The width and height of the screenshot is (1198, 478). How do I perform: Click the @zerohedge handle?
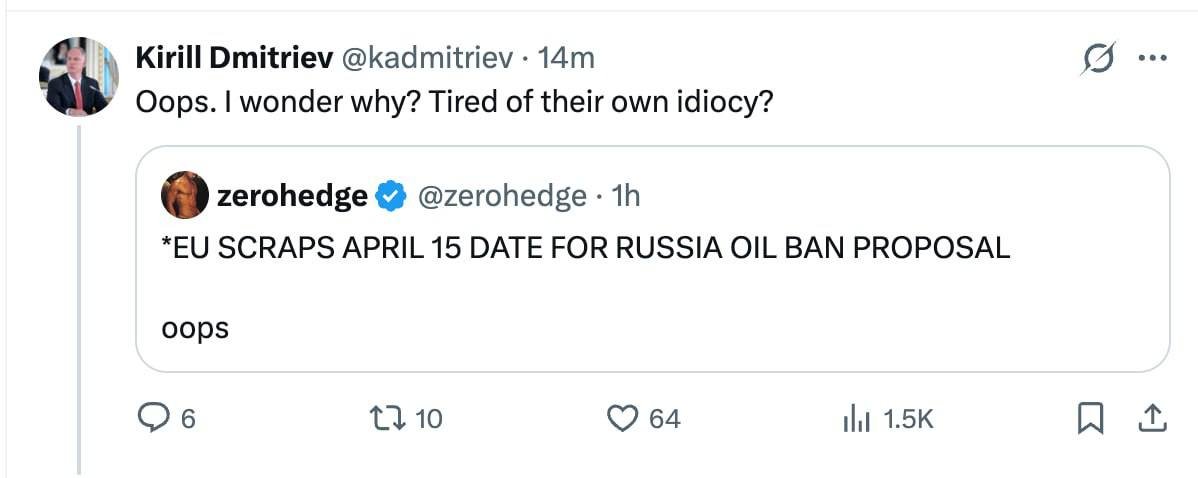500,197
